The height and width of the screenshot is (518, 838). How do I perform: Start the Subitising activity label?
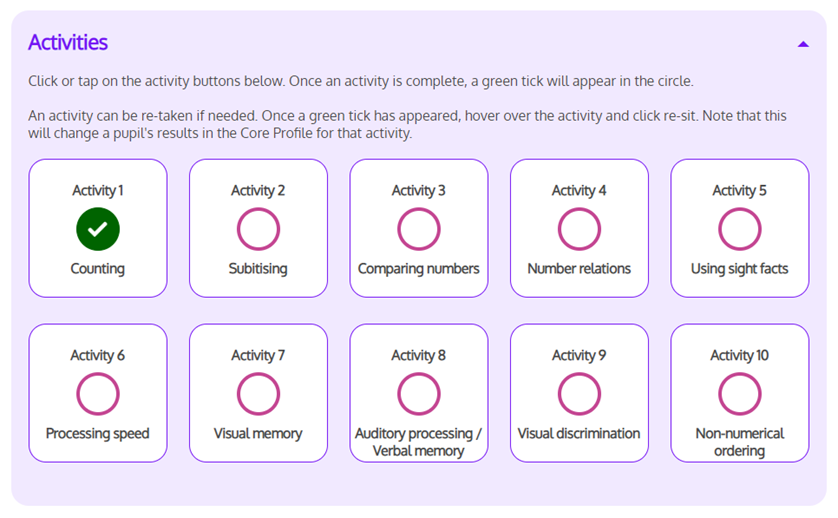(258, 269)
